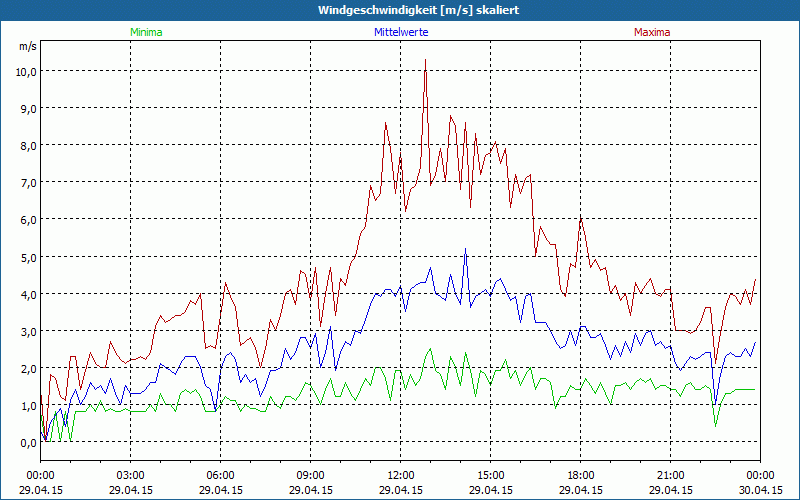
Task: Click the 21:00 time axis label
Action: coord(670,475)
